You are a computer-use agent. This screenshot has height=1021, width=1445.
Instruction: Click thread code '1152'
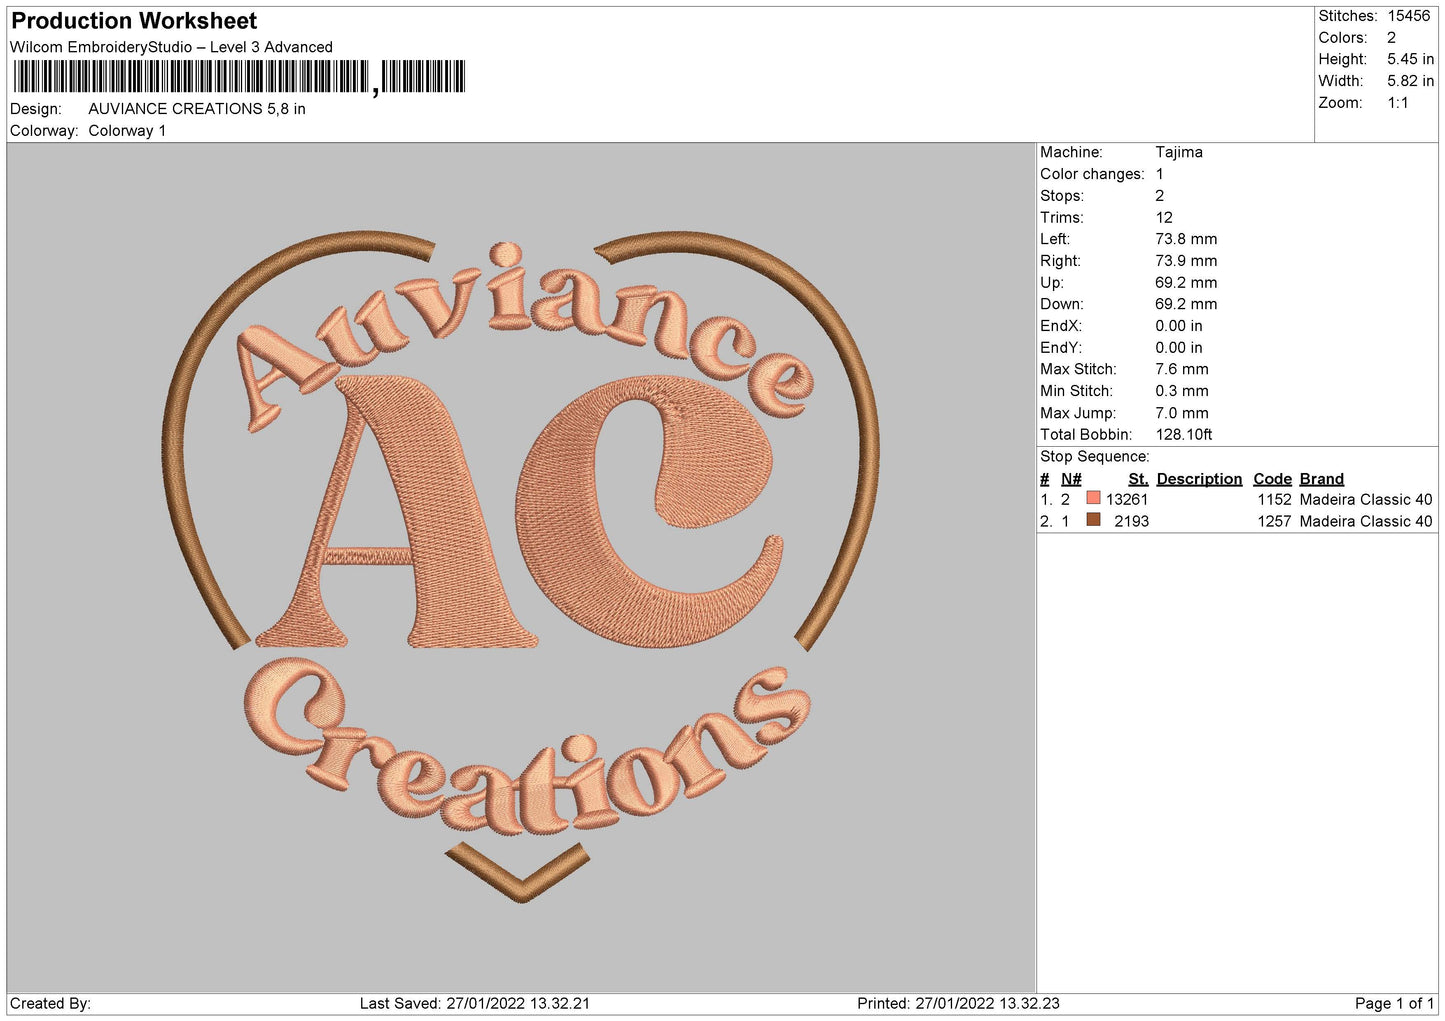click(1274, 500)
